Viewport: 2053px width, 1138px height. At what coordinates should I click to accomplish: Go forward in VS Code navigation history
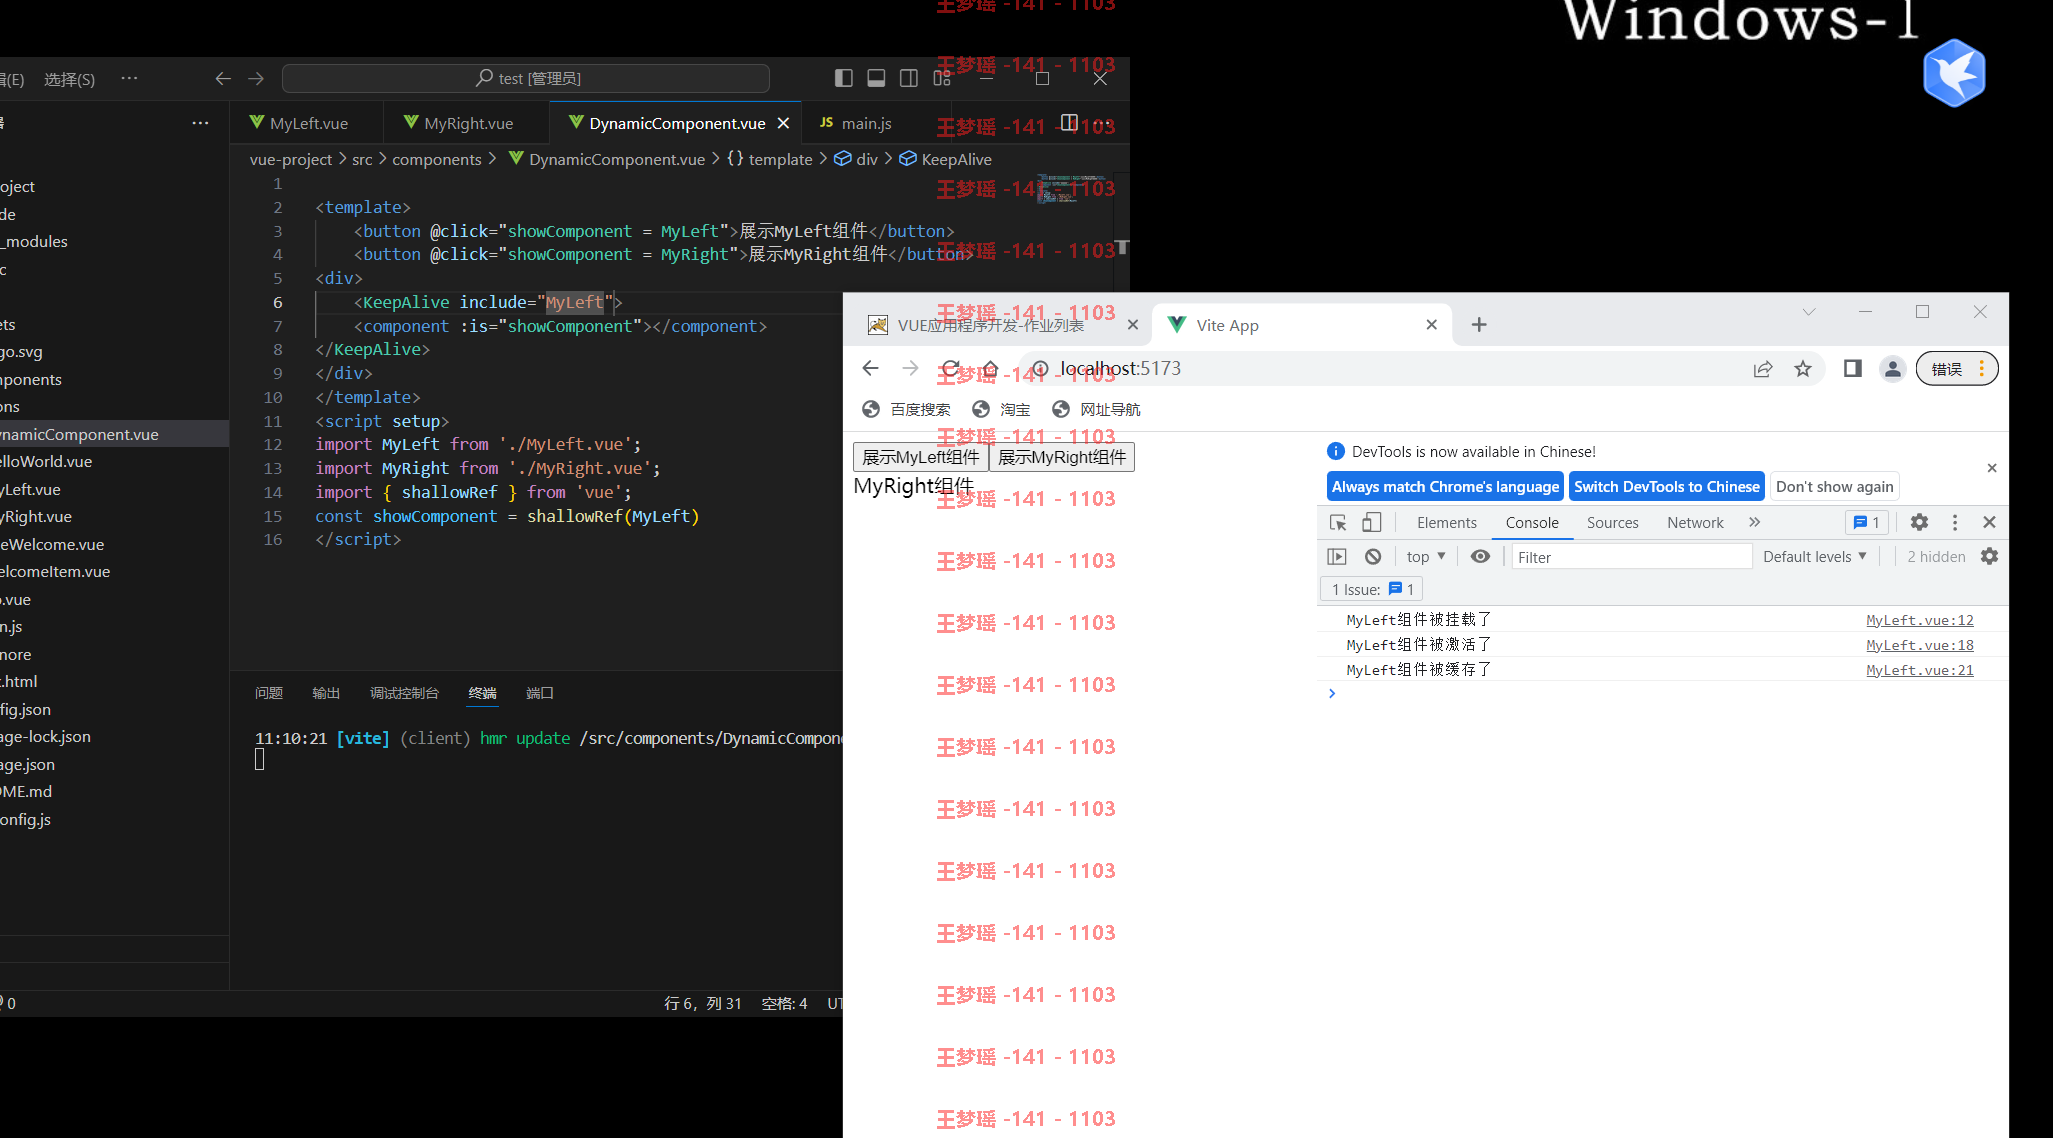pos(256,78)
